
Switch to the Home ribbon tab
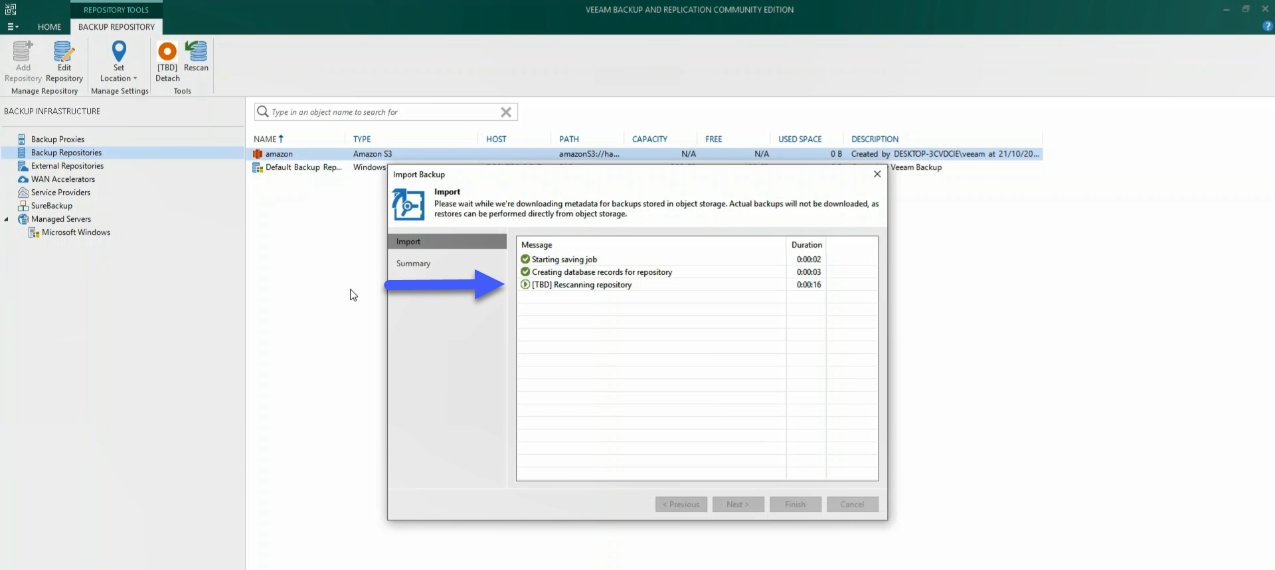[49, 27]
